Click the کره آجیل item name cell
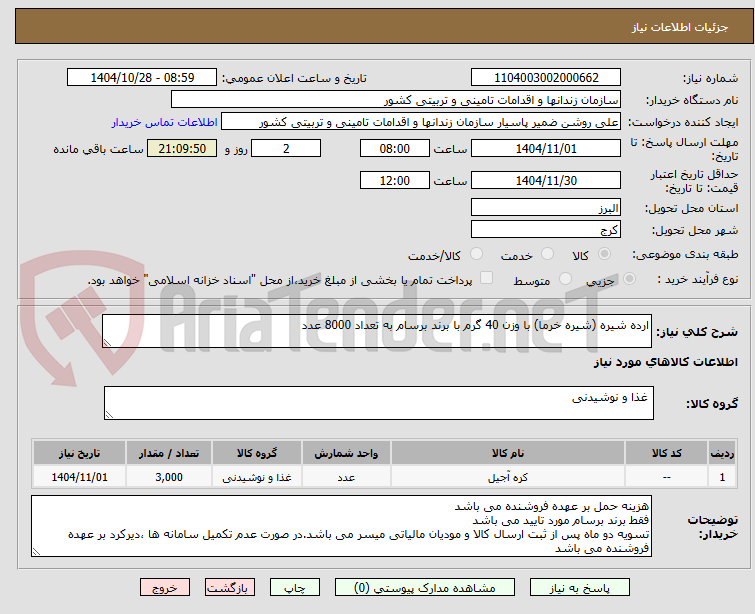This screenshot has height=614, width=755. click(x=508, y=477)
